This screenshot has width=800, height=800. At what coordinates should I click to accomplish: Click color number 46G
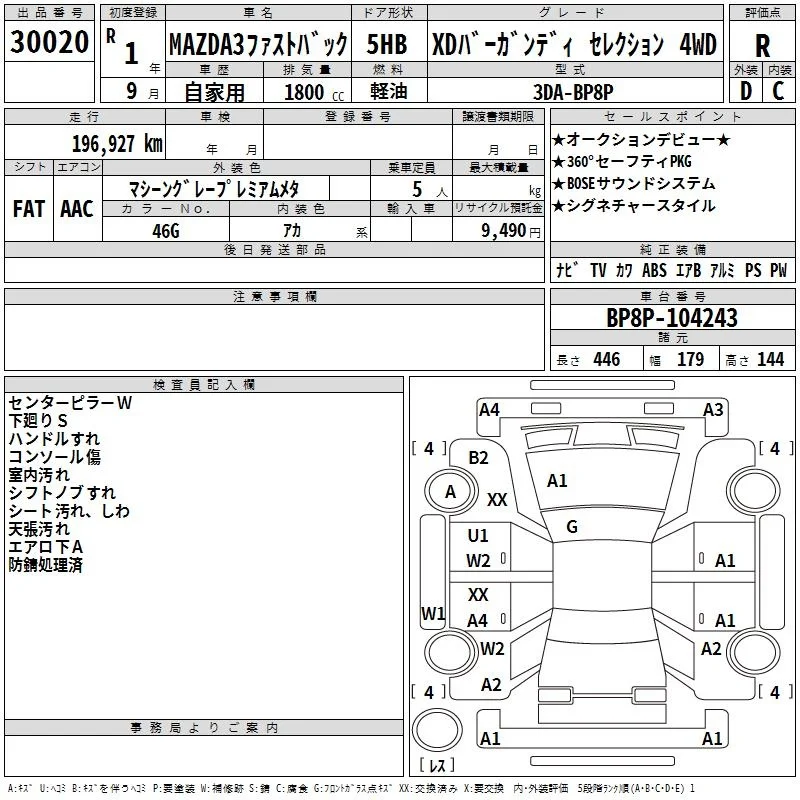[x=166, y=231]
